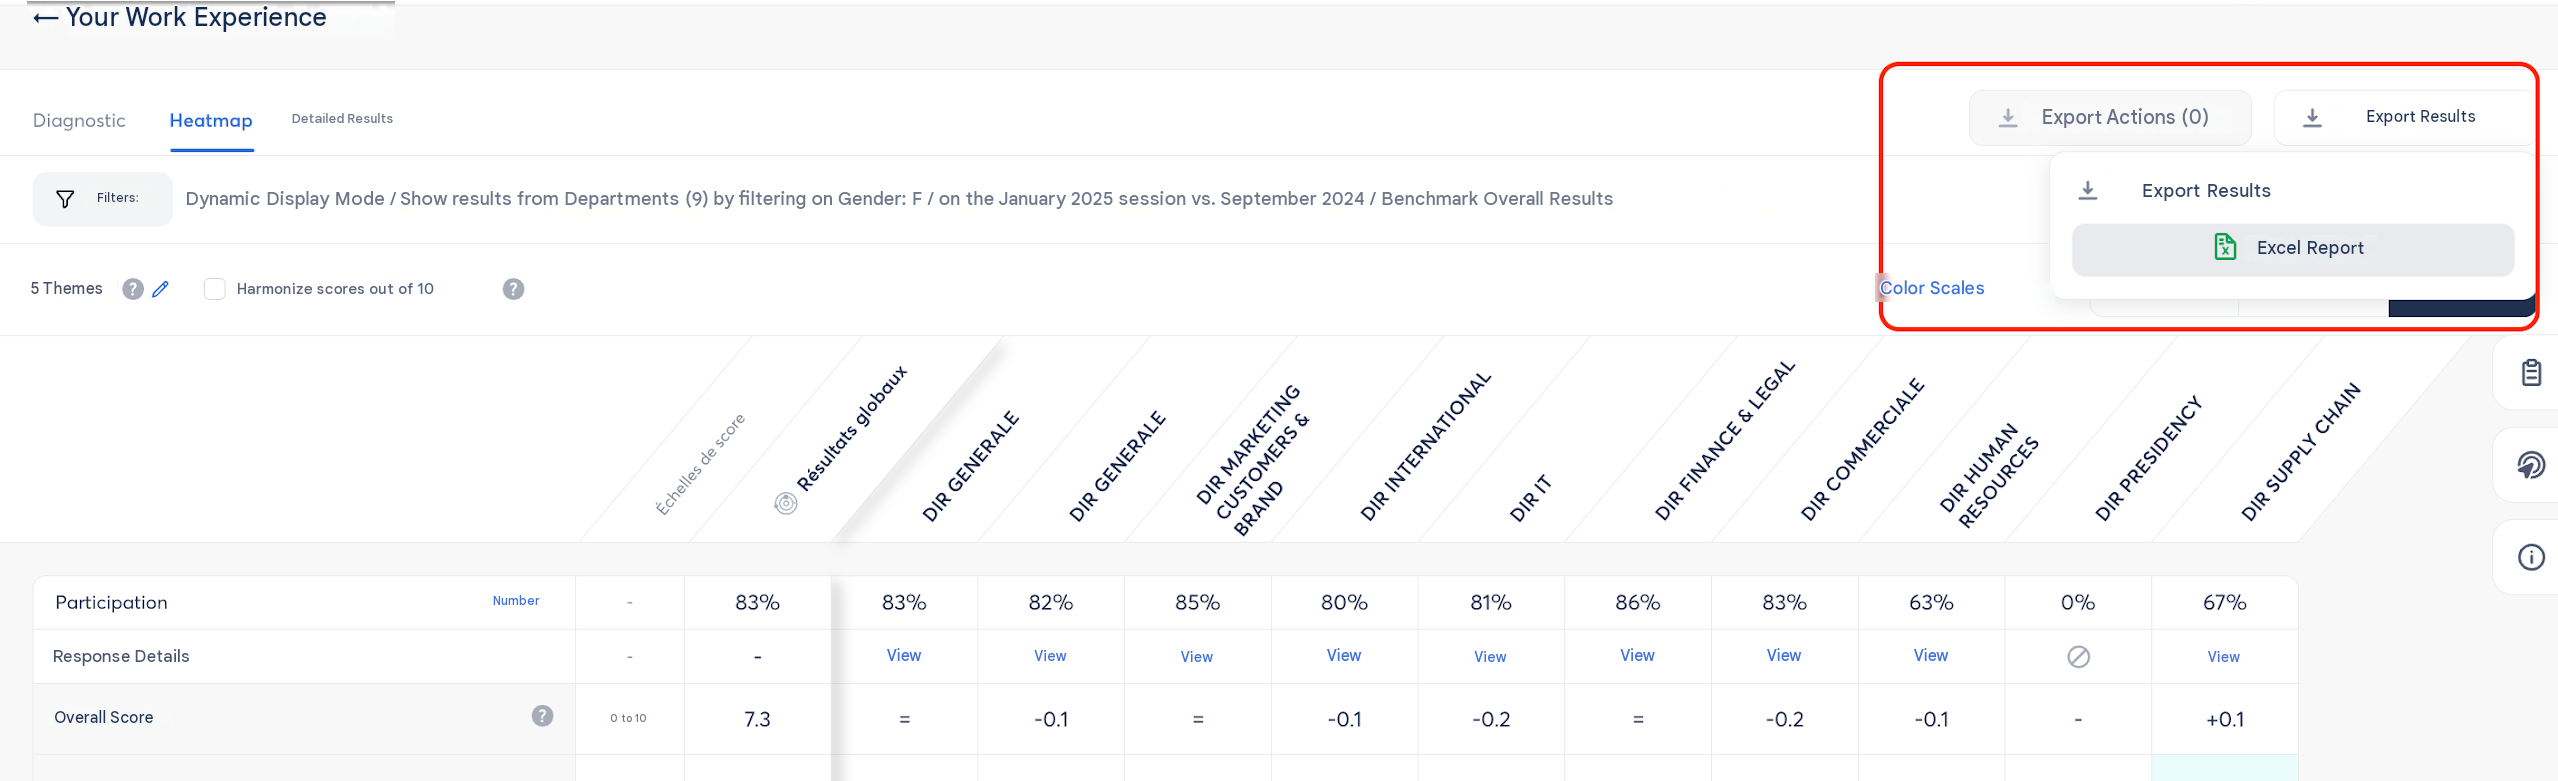The image size is (2558, 781).
Task: Click the help icon next to 5 Themes
Action: 133,289
